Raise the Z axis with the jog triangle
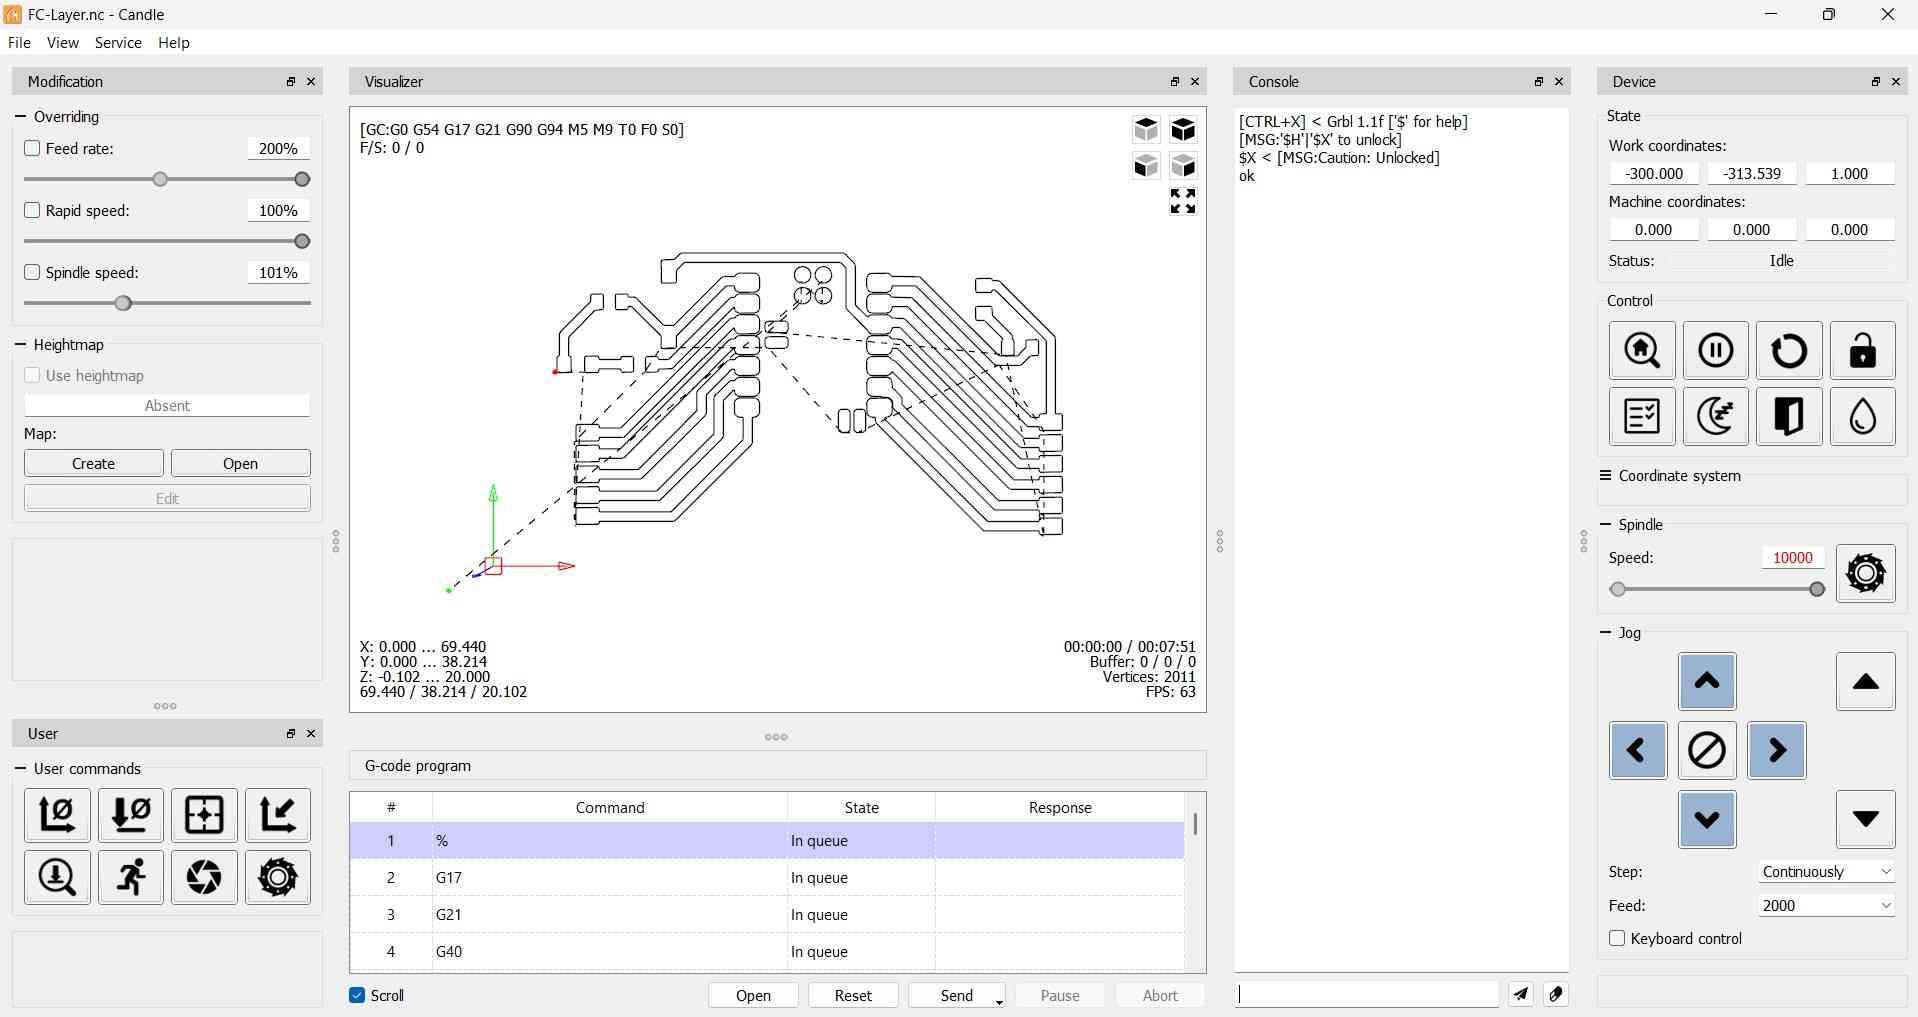 pos(1866,681)
